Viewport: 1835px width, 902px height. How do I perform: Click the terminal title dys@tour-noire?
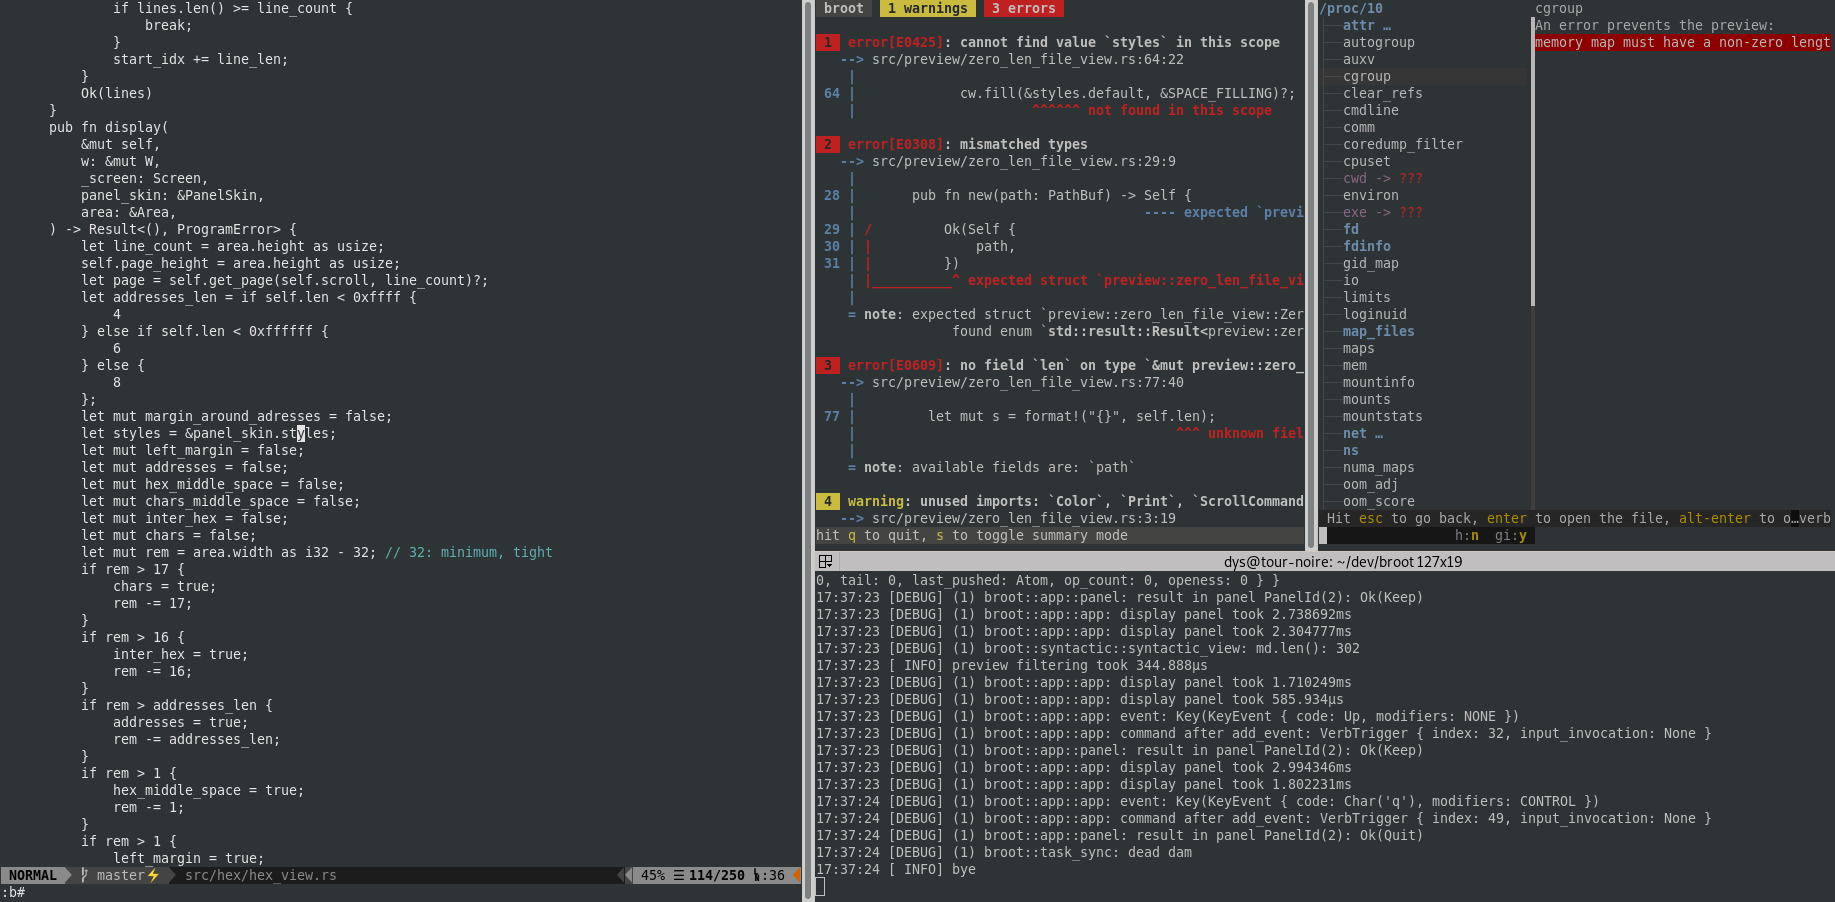point(1342,562)
